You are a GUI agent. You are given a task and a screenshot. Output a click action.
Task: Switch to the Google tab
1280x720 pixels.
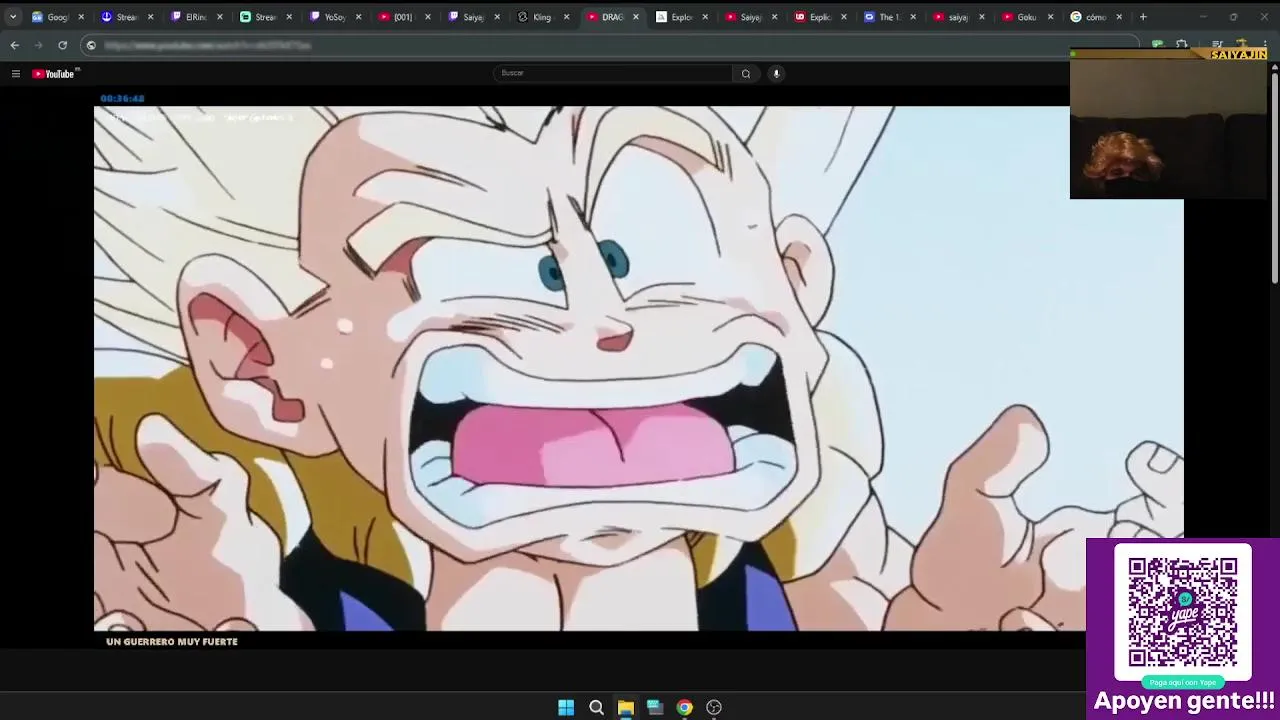click(58, 17)
